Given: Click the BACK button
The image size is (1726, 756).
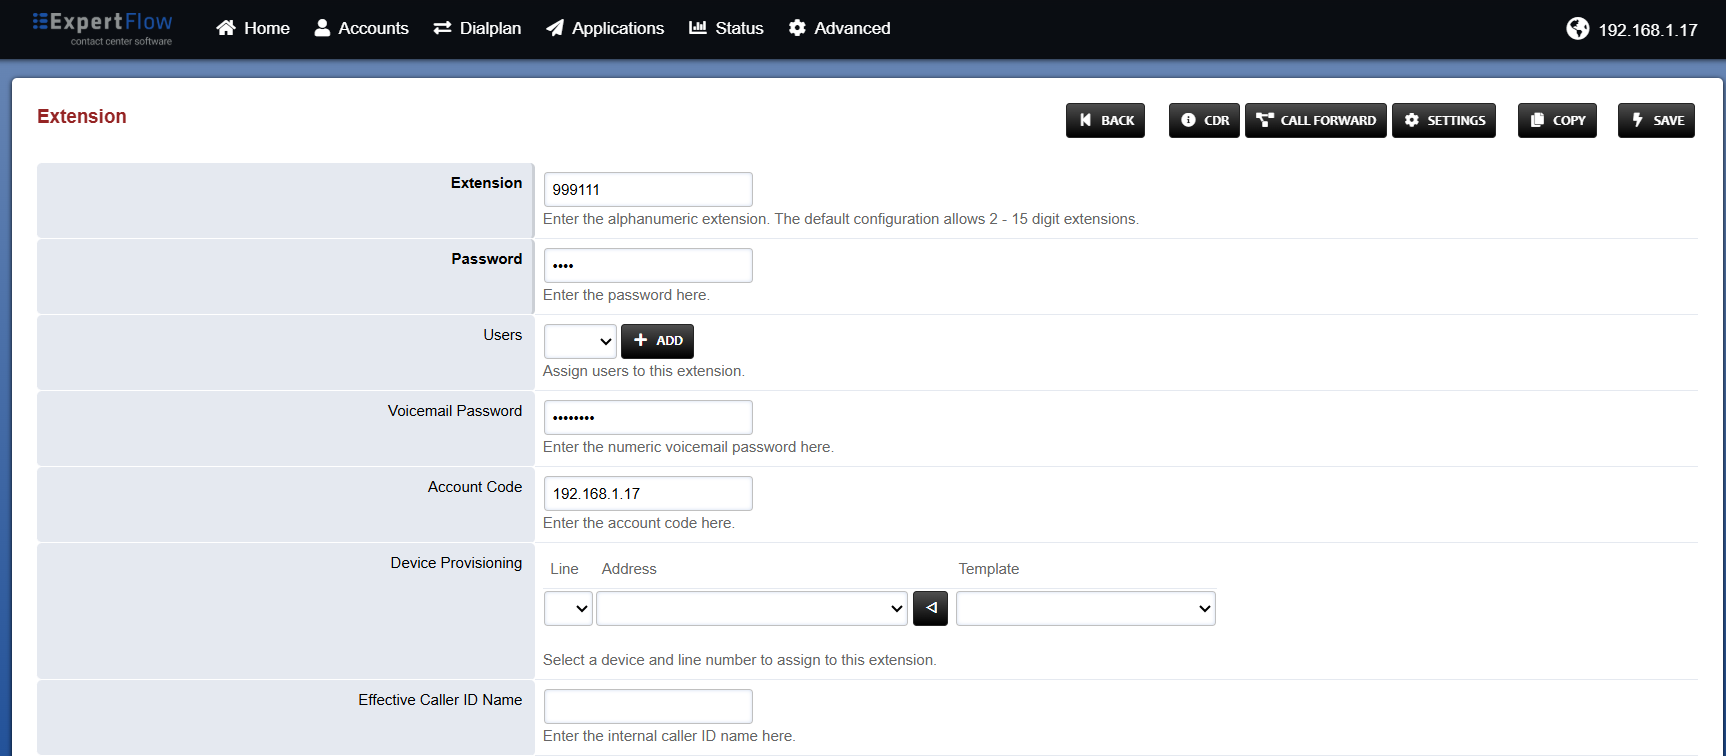Looking at the screenshot, I should click(x=1105, y=120).
